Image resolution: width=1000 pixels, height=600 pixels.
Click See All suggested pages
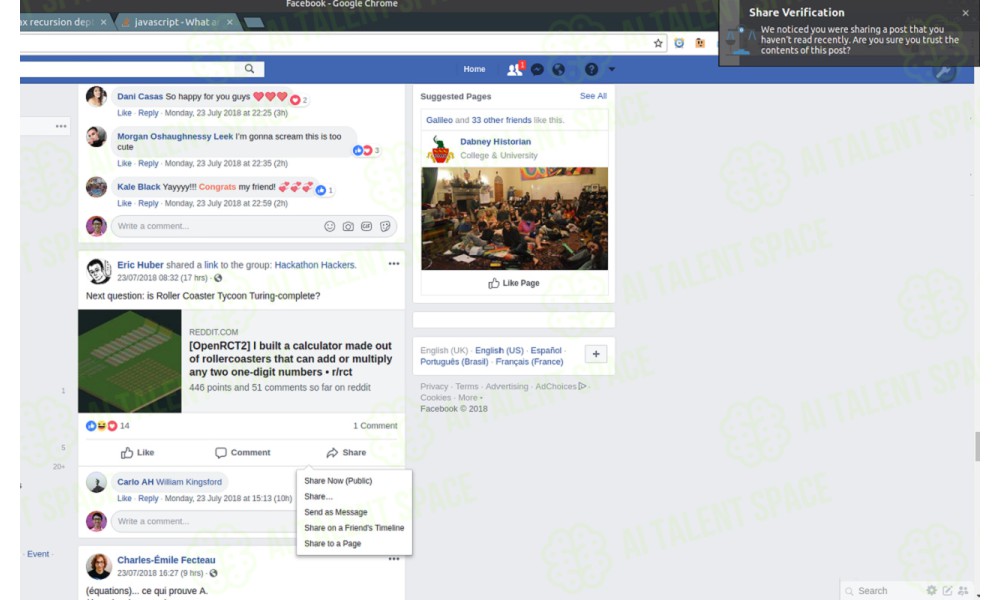(593, 96)
